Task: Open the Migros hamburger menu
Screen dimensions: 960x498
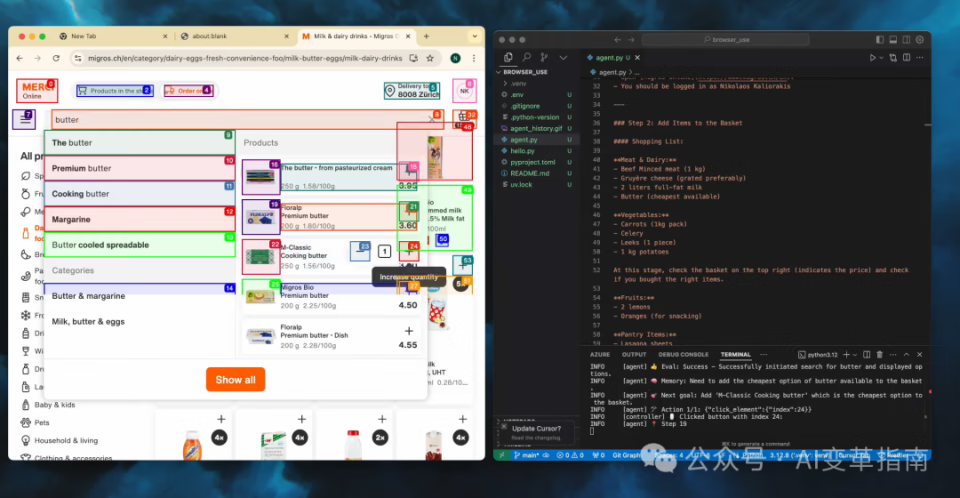Action: click(24, 119)
